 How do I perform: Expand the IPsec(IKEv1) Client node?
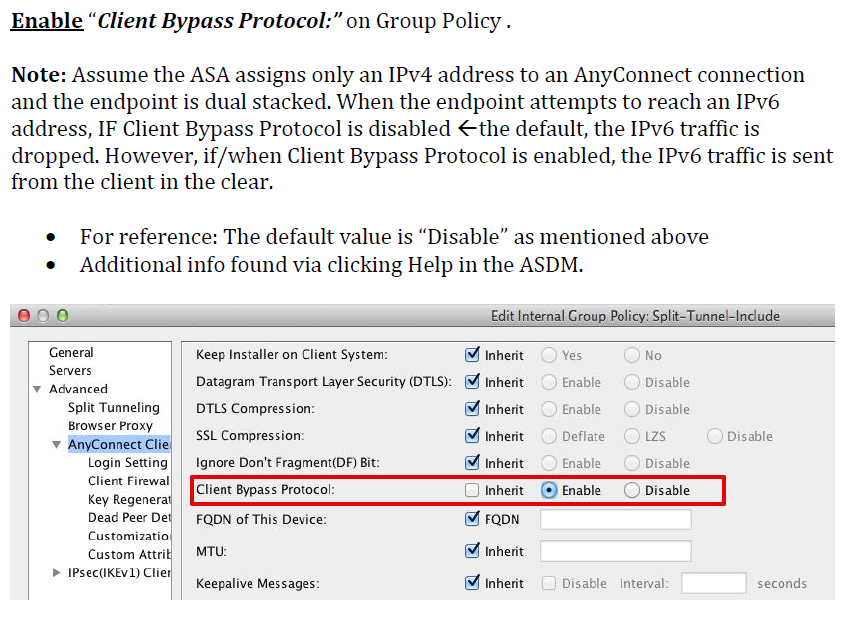pos(56,572)
